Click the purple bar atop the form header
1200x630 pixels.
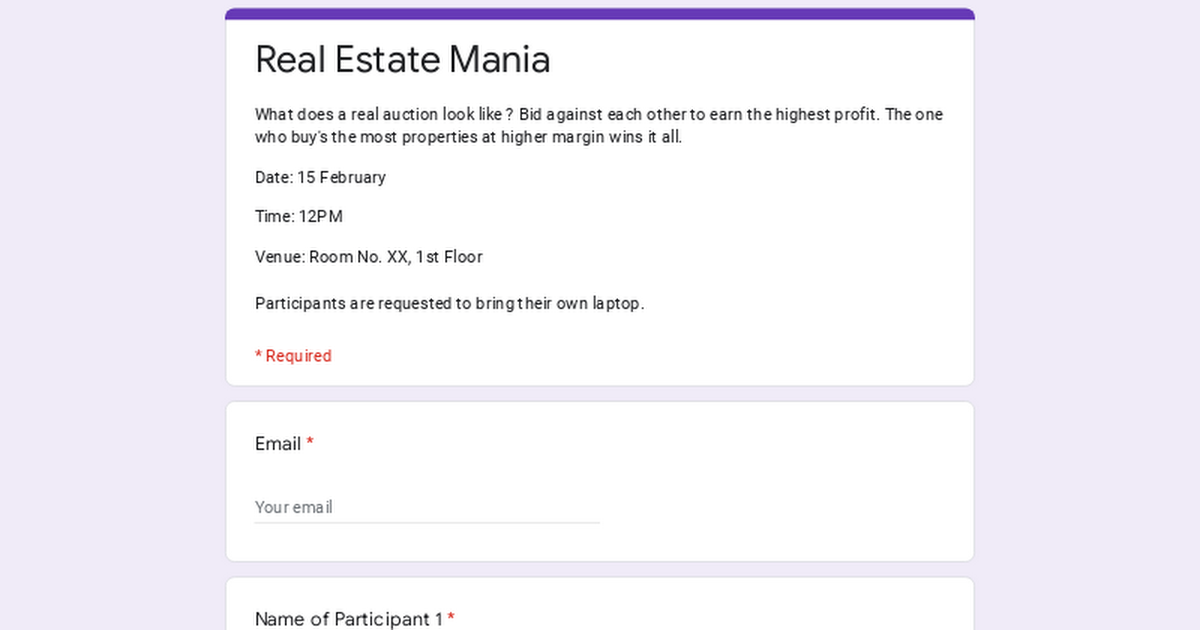point(600,14)
